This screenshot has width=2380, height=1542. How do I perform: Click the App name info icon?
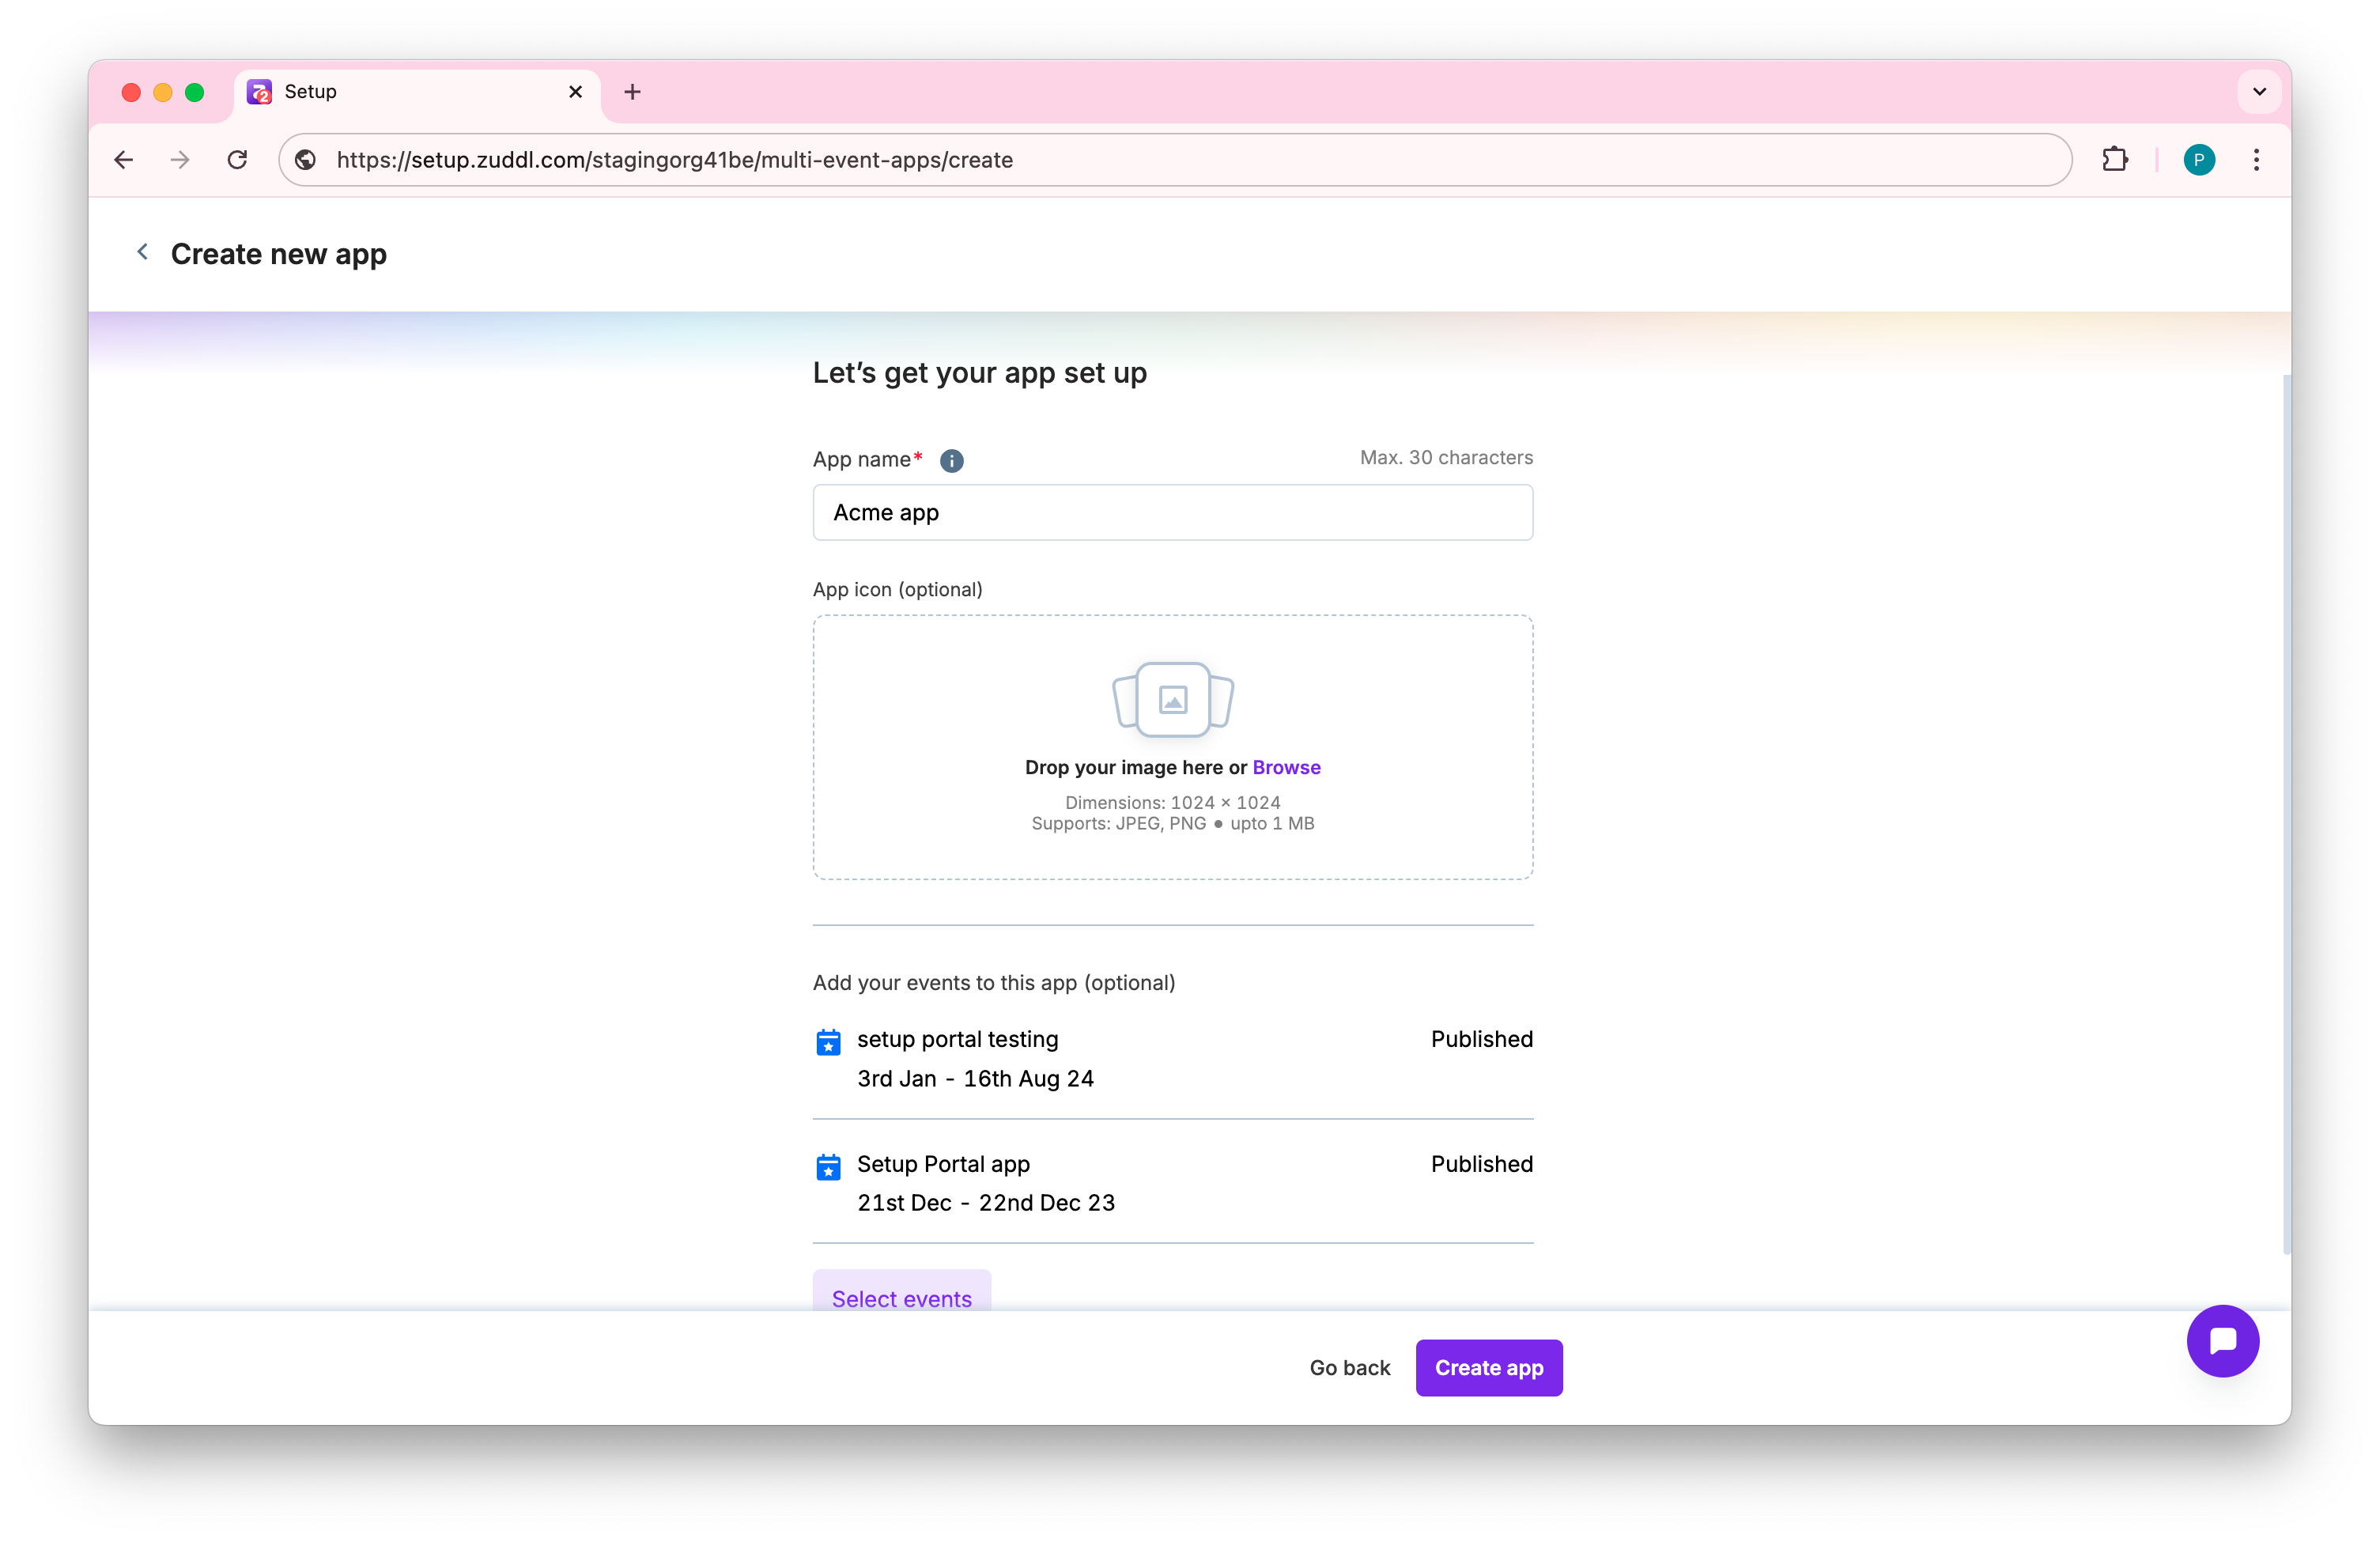(951, 460)
